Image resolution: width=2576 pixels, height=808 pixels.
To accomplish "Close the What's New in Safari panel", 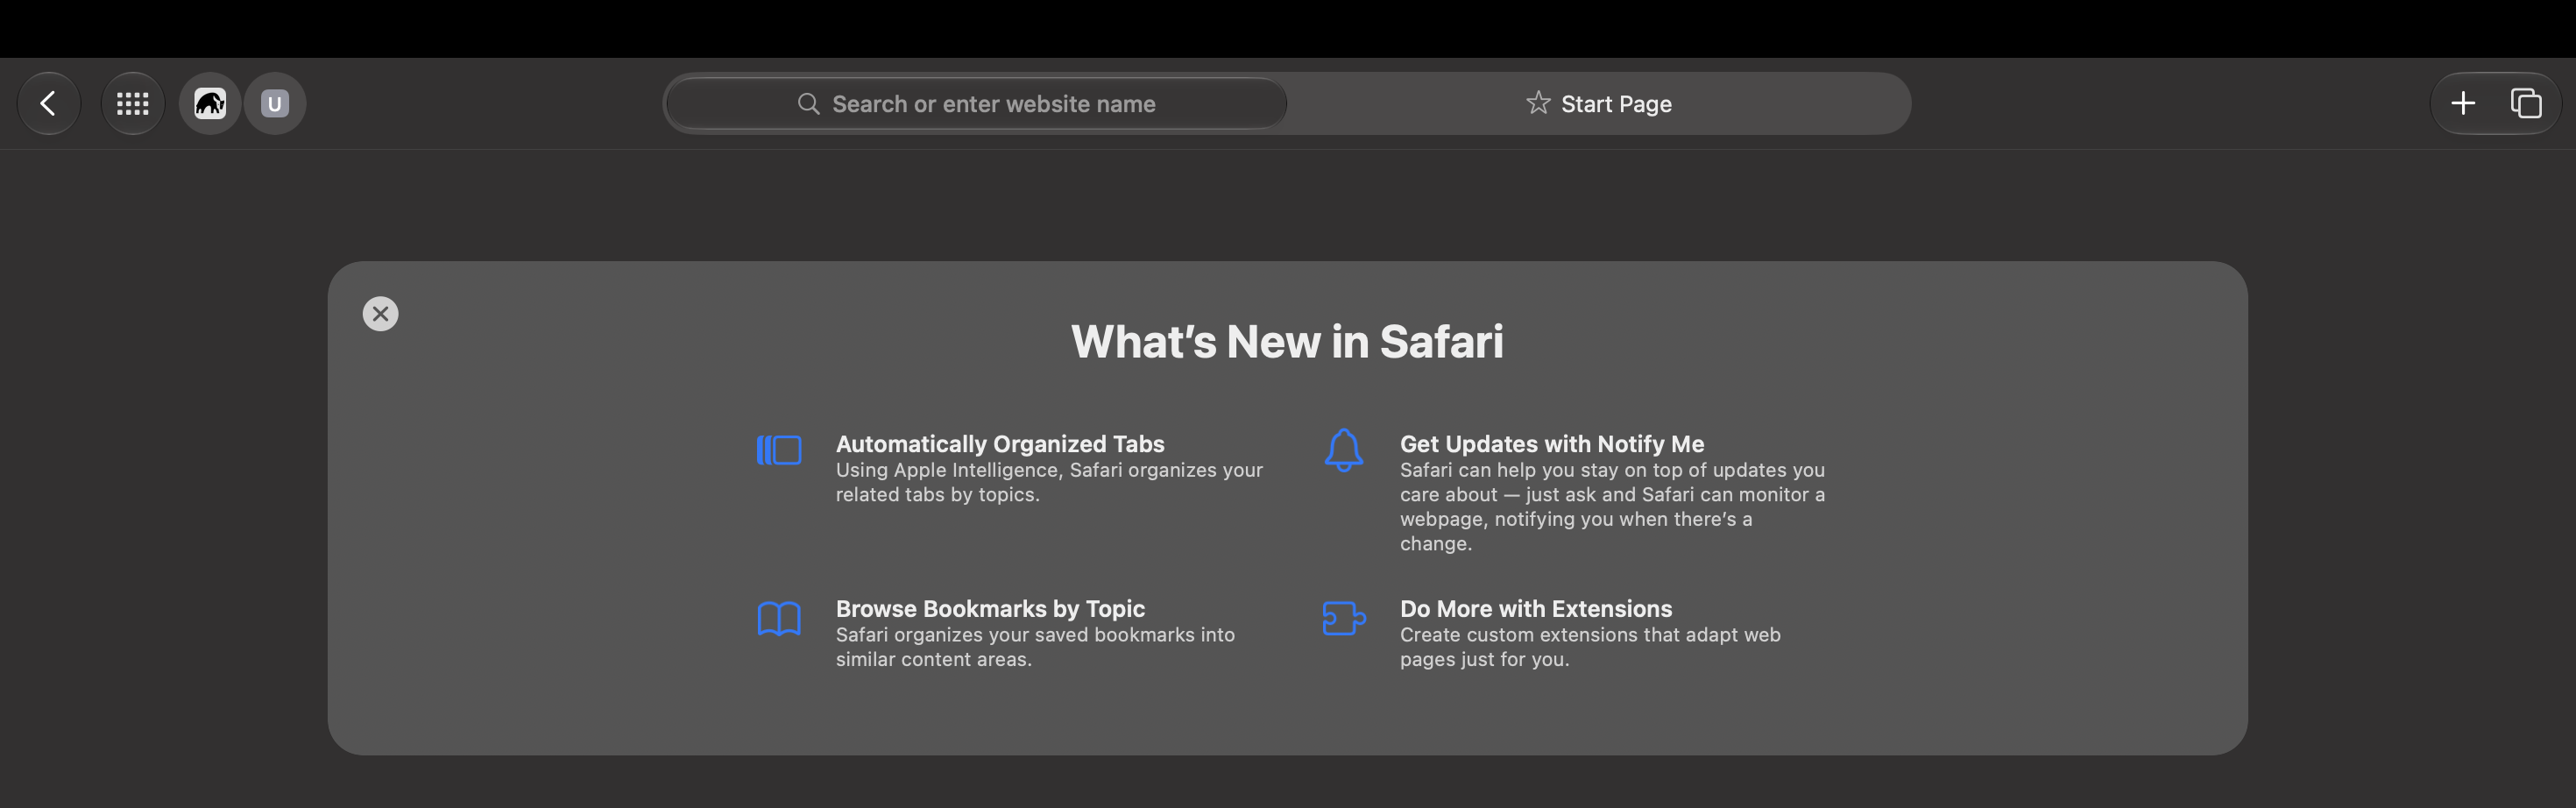I will (x=380, y=314).
